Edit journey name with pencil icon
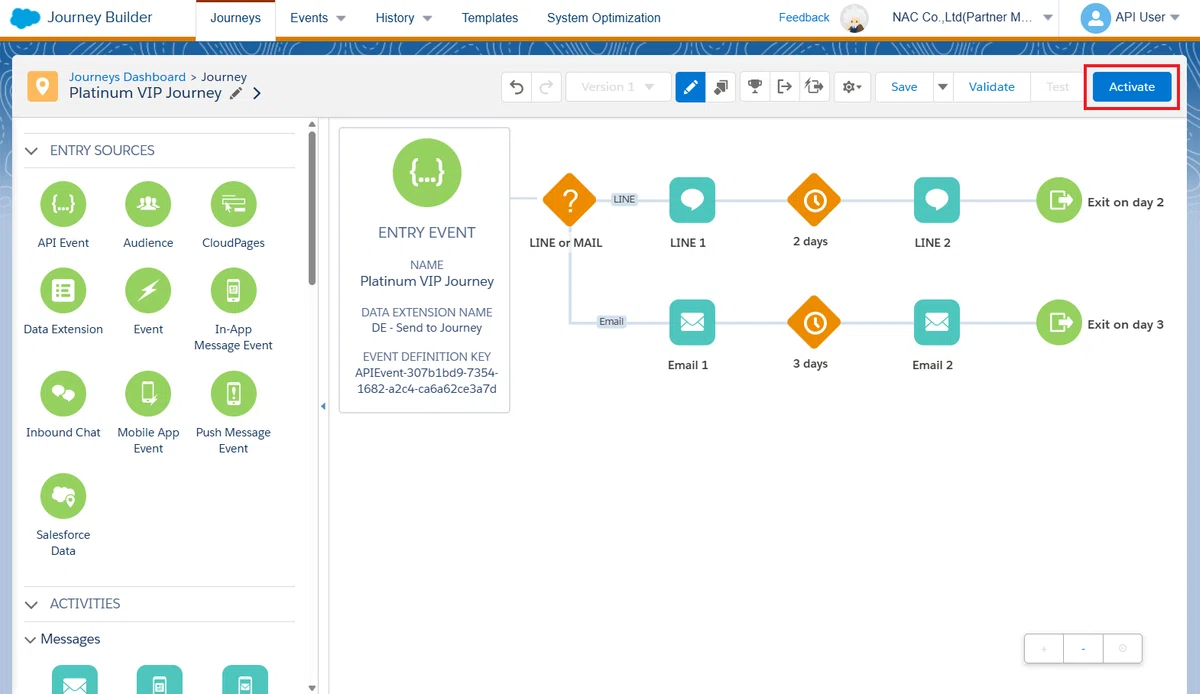 point(236,93)
